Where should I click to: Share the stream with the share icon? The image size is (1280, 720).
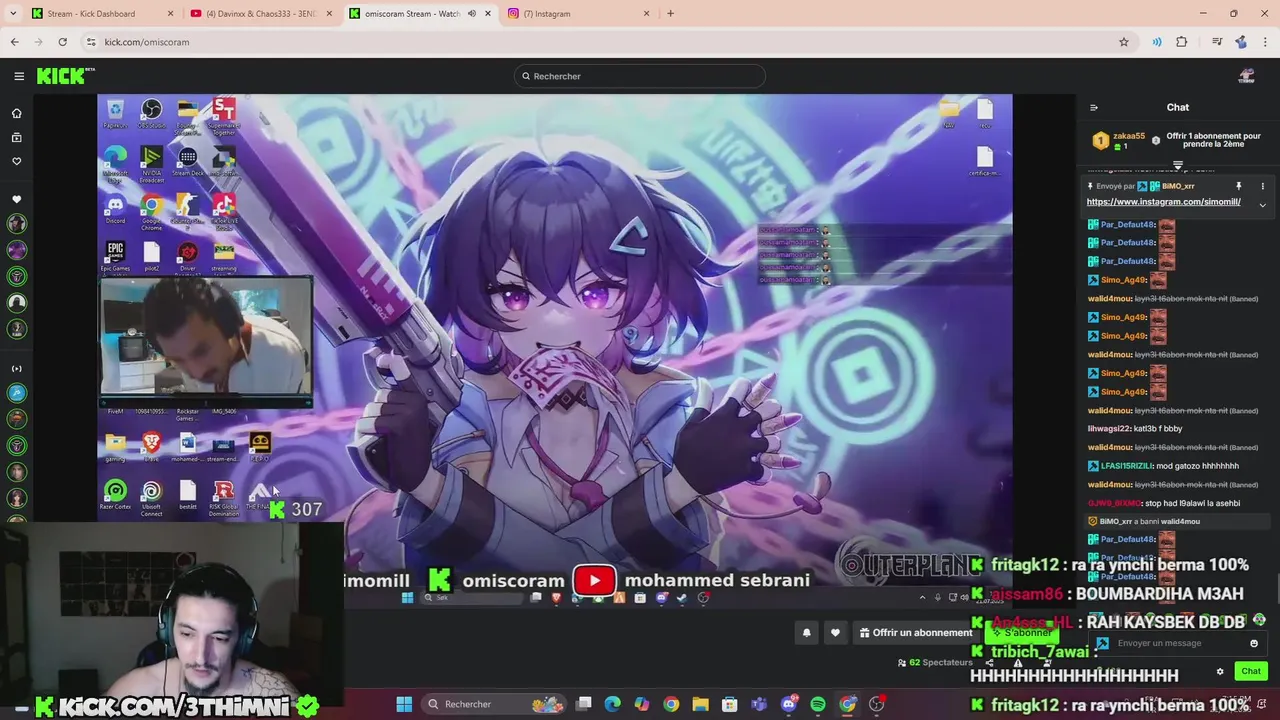989,662
